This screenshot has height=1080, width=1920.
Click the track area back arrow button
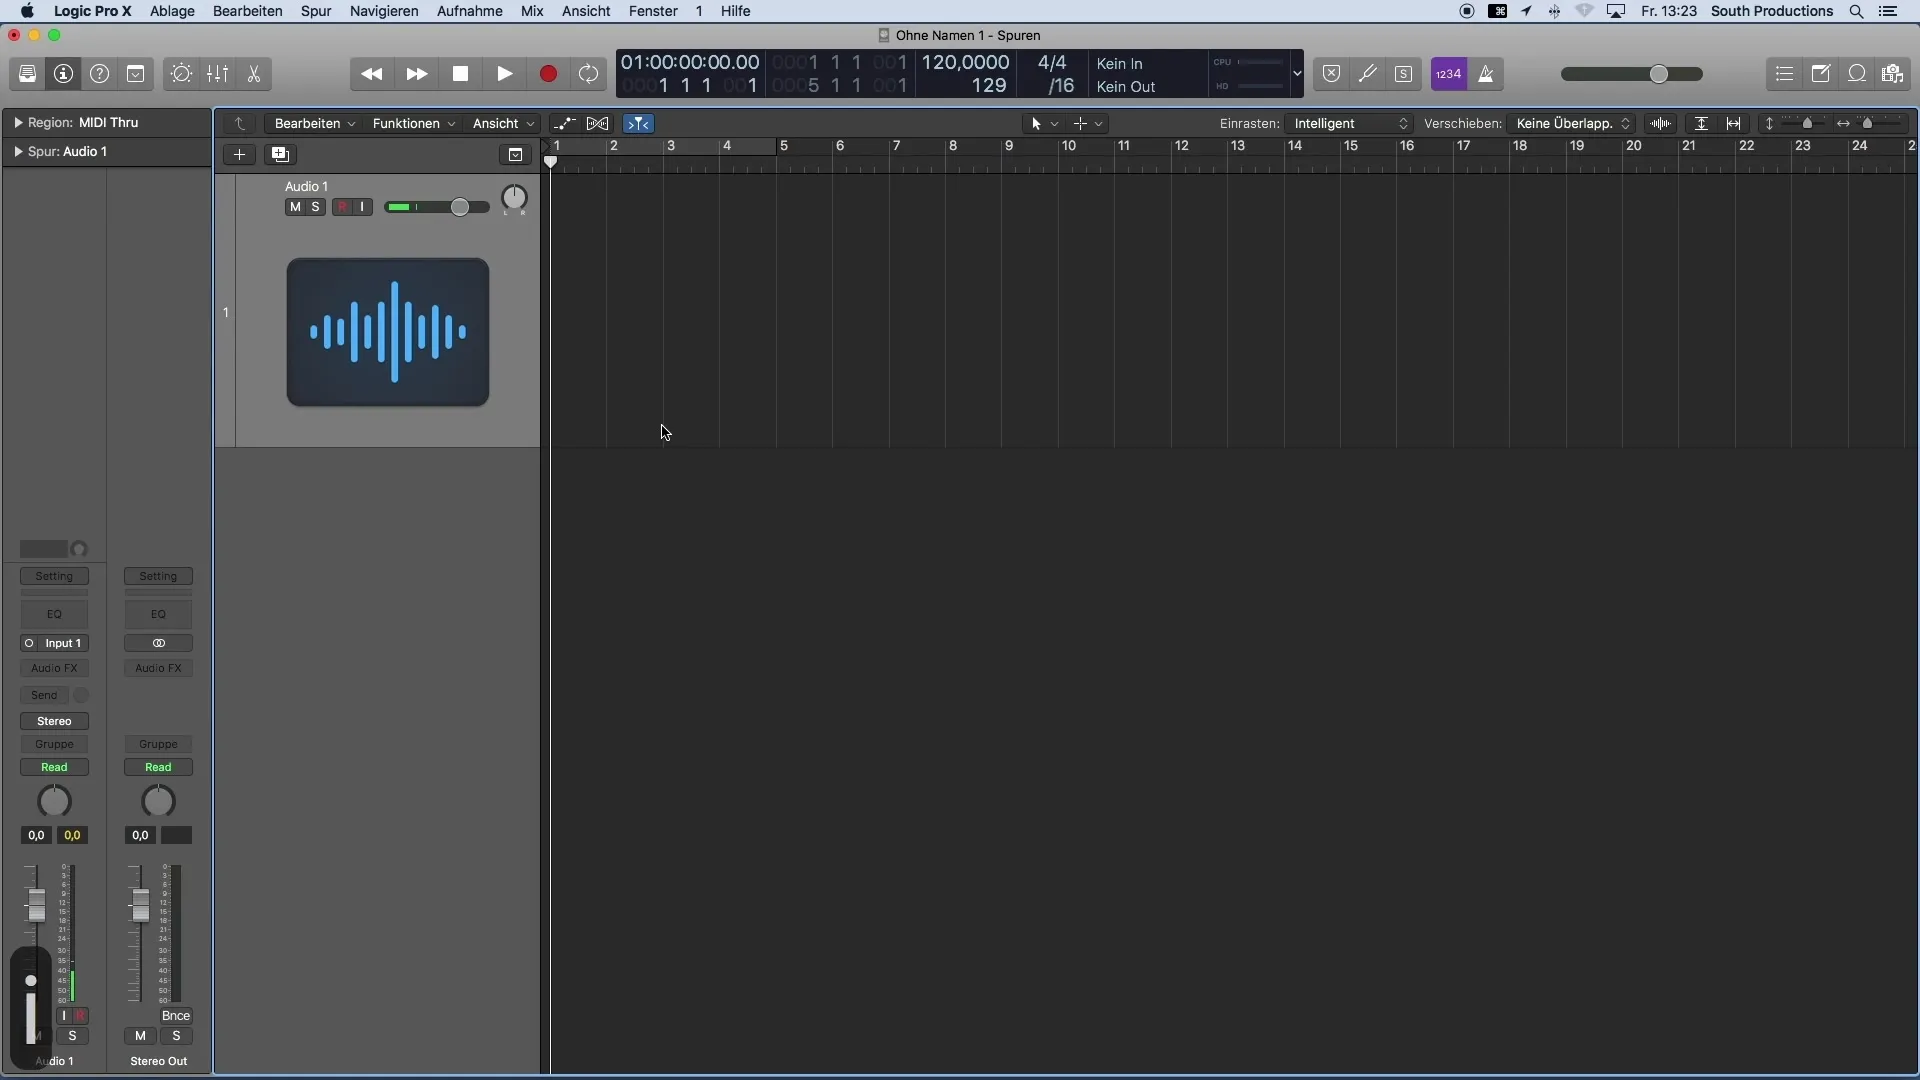click(x=240, y=123)
